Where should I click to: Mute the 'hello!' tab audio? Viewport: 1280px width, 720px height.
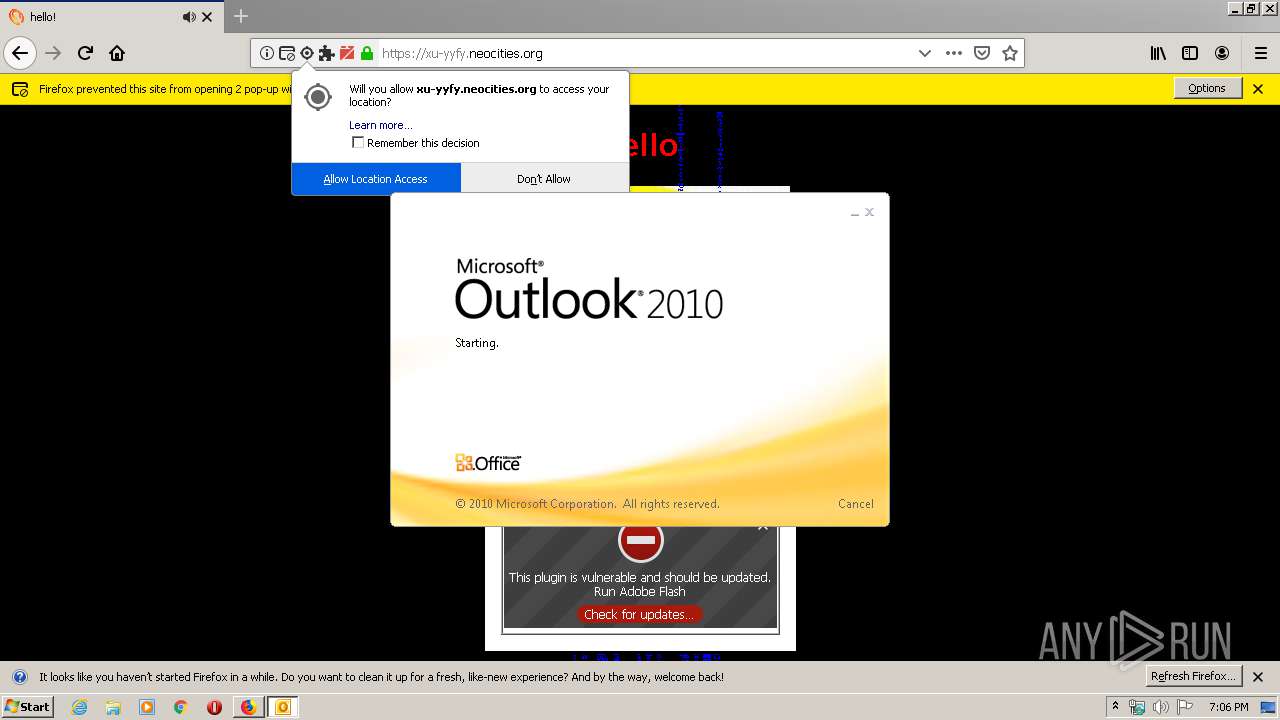189,17
